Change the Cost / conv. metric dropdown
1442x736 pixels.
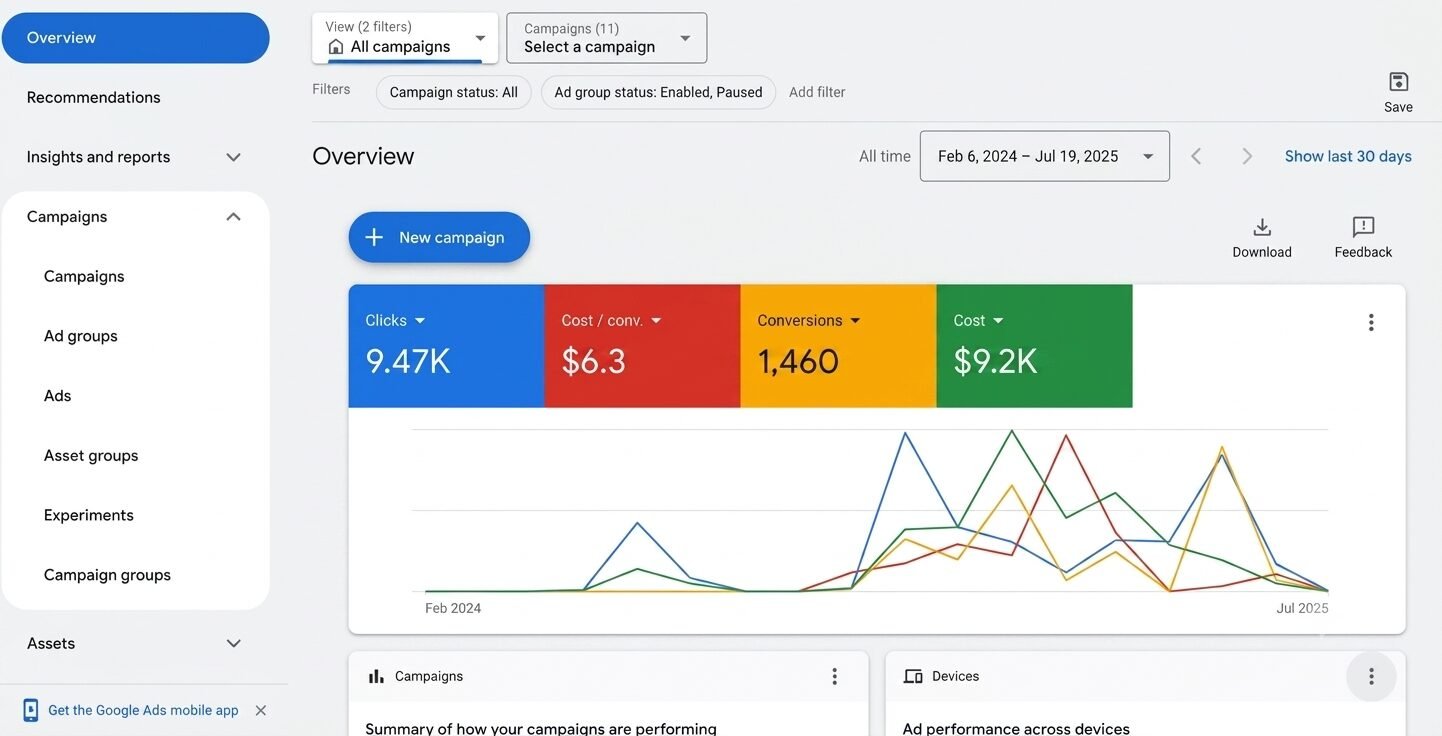(x=656, y=320)
